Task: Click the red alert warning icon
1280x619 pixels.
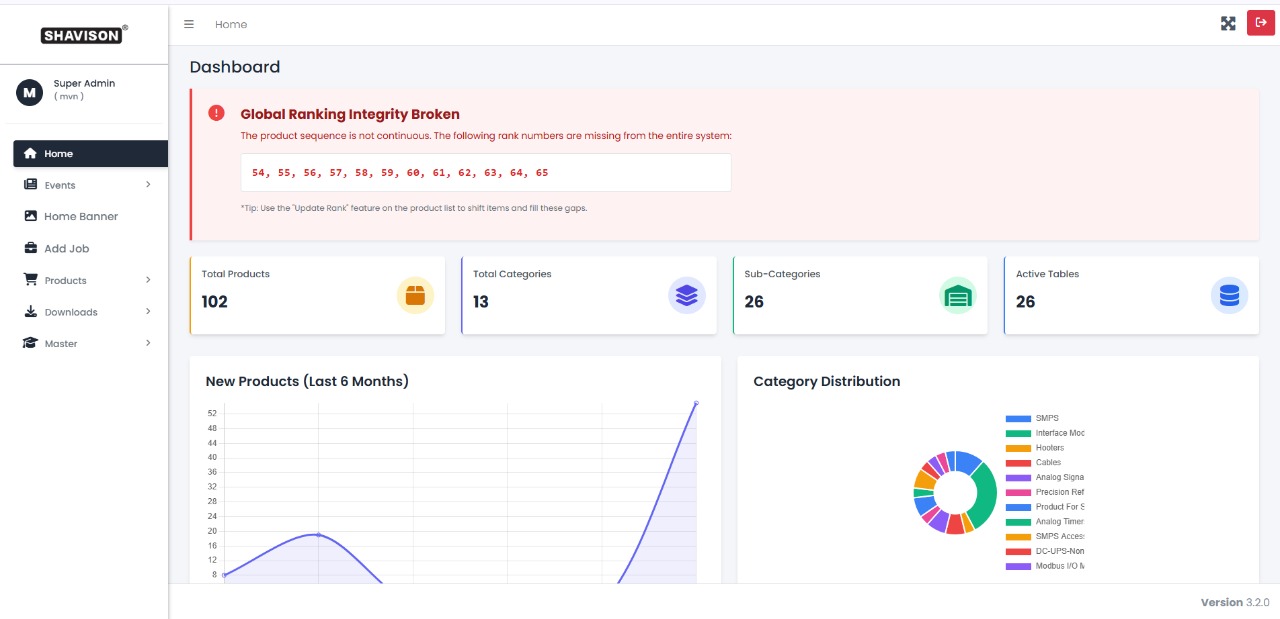Action: (216, 113)
